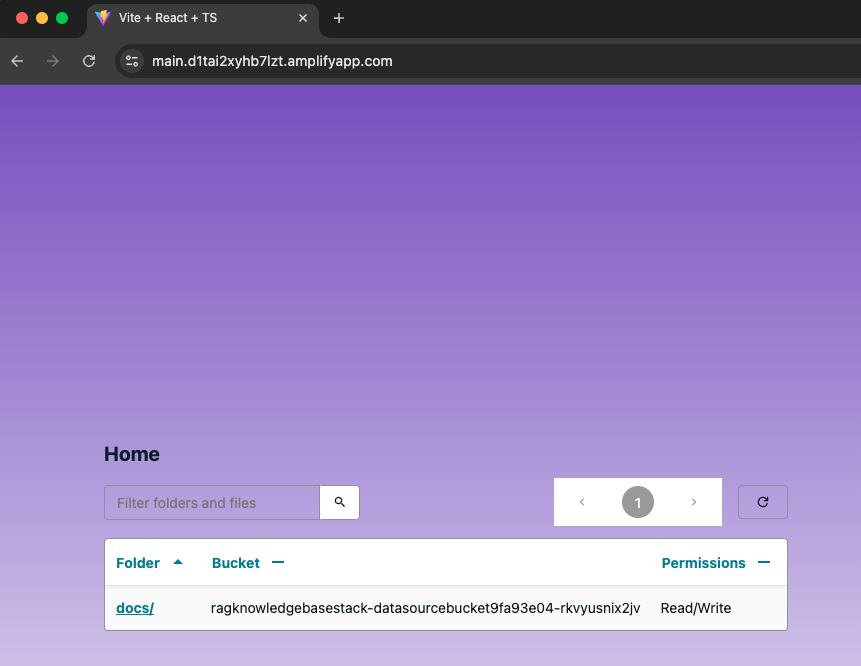This screenshot has height=666, width=861.
Task: Click the search magnifier button
Action: tap(339, 502)
